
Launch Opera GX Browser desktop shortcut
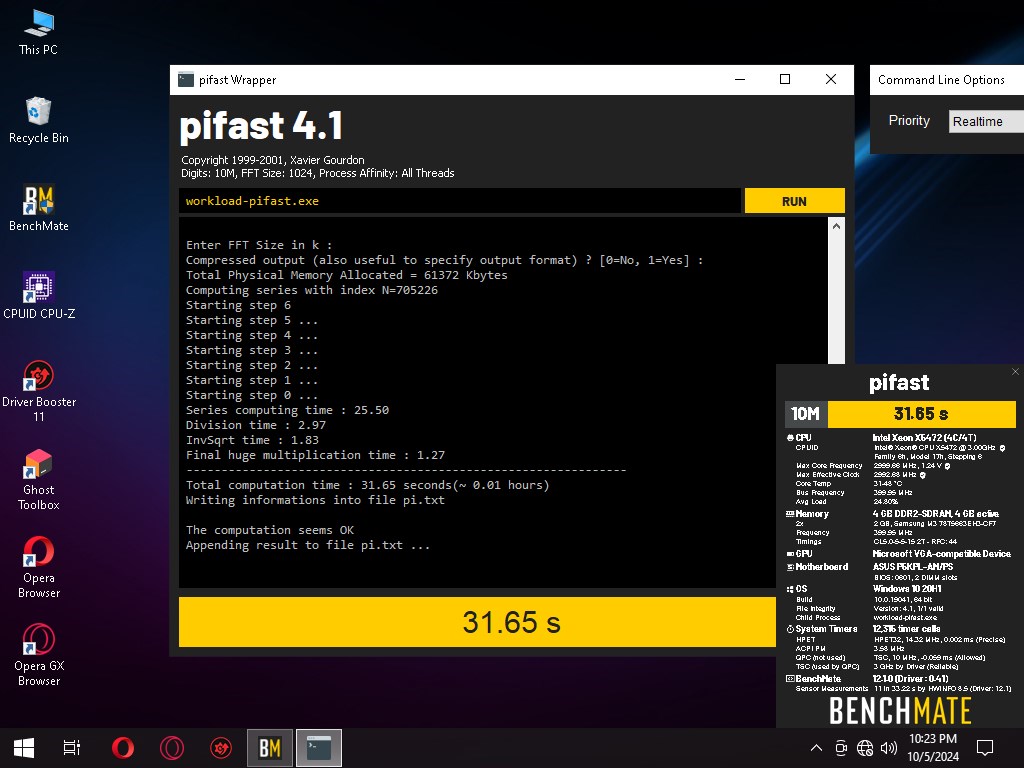(x=39, y=656)
